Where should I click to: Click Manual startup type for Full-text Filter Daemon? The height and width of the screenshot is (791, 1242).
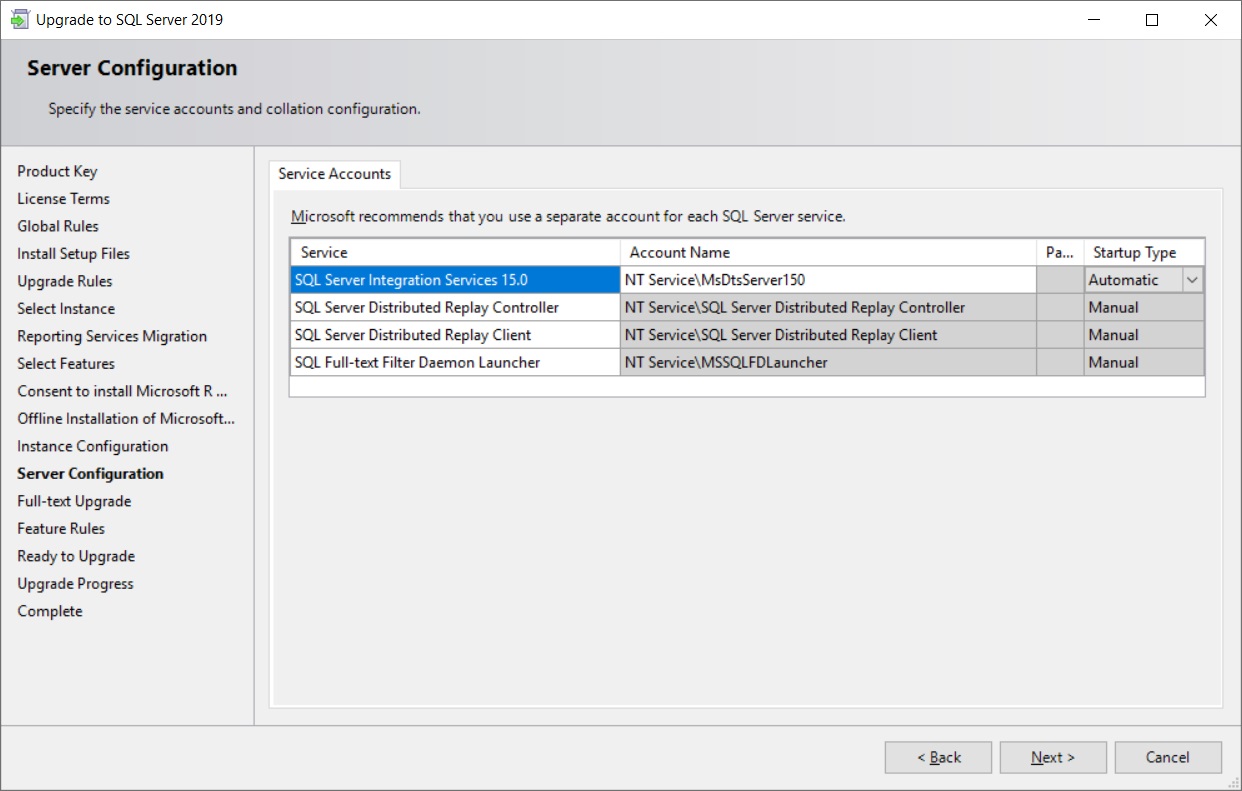(1144, 362)
